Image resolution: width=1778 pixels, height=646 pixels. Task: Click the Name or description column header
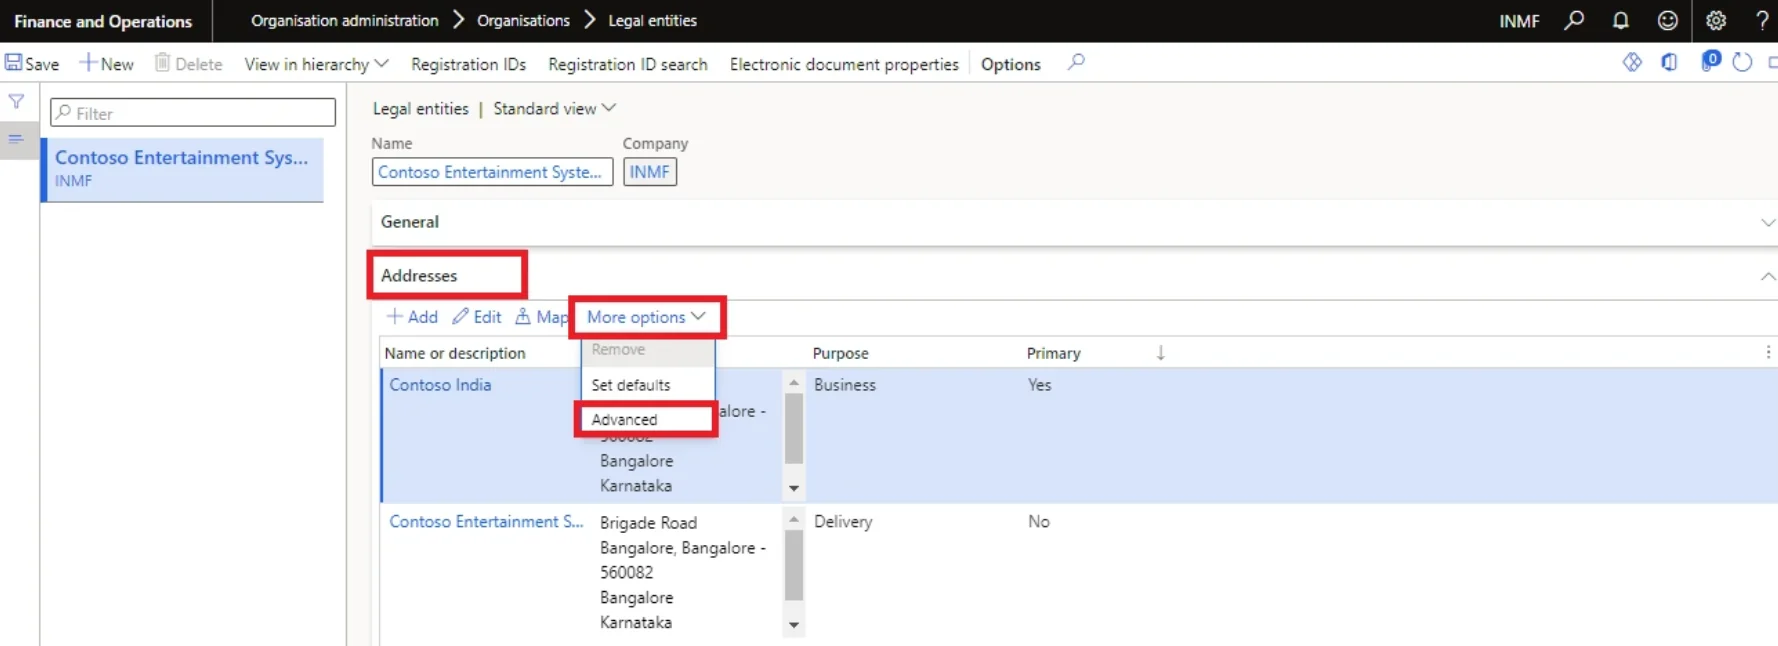[455, 353]
